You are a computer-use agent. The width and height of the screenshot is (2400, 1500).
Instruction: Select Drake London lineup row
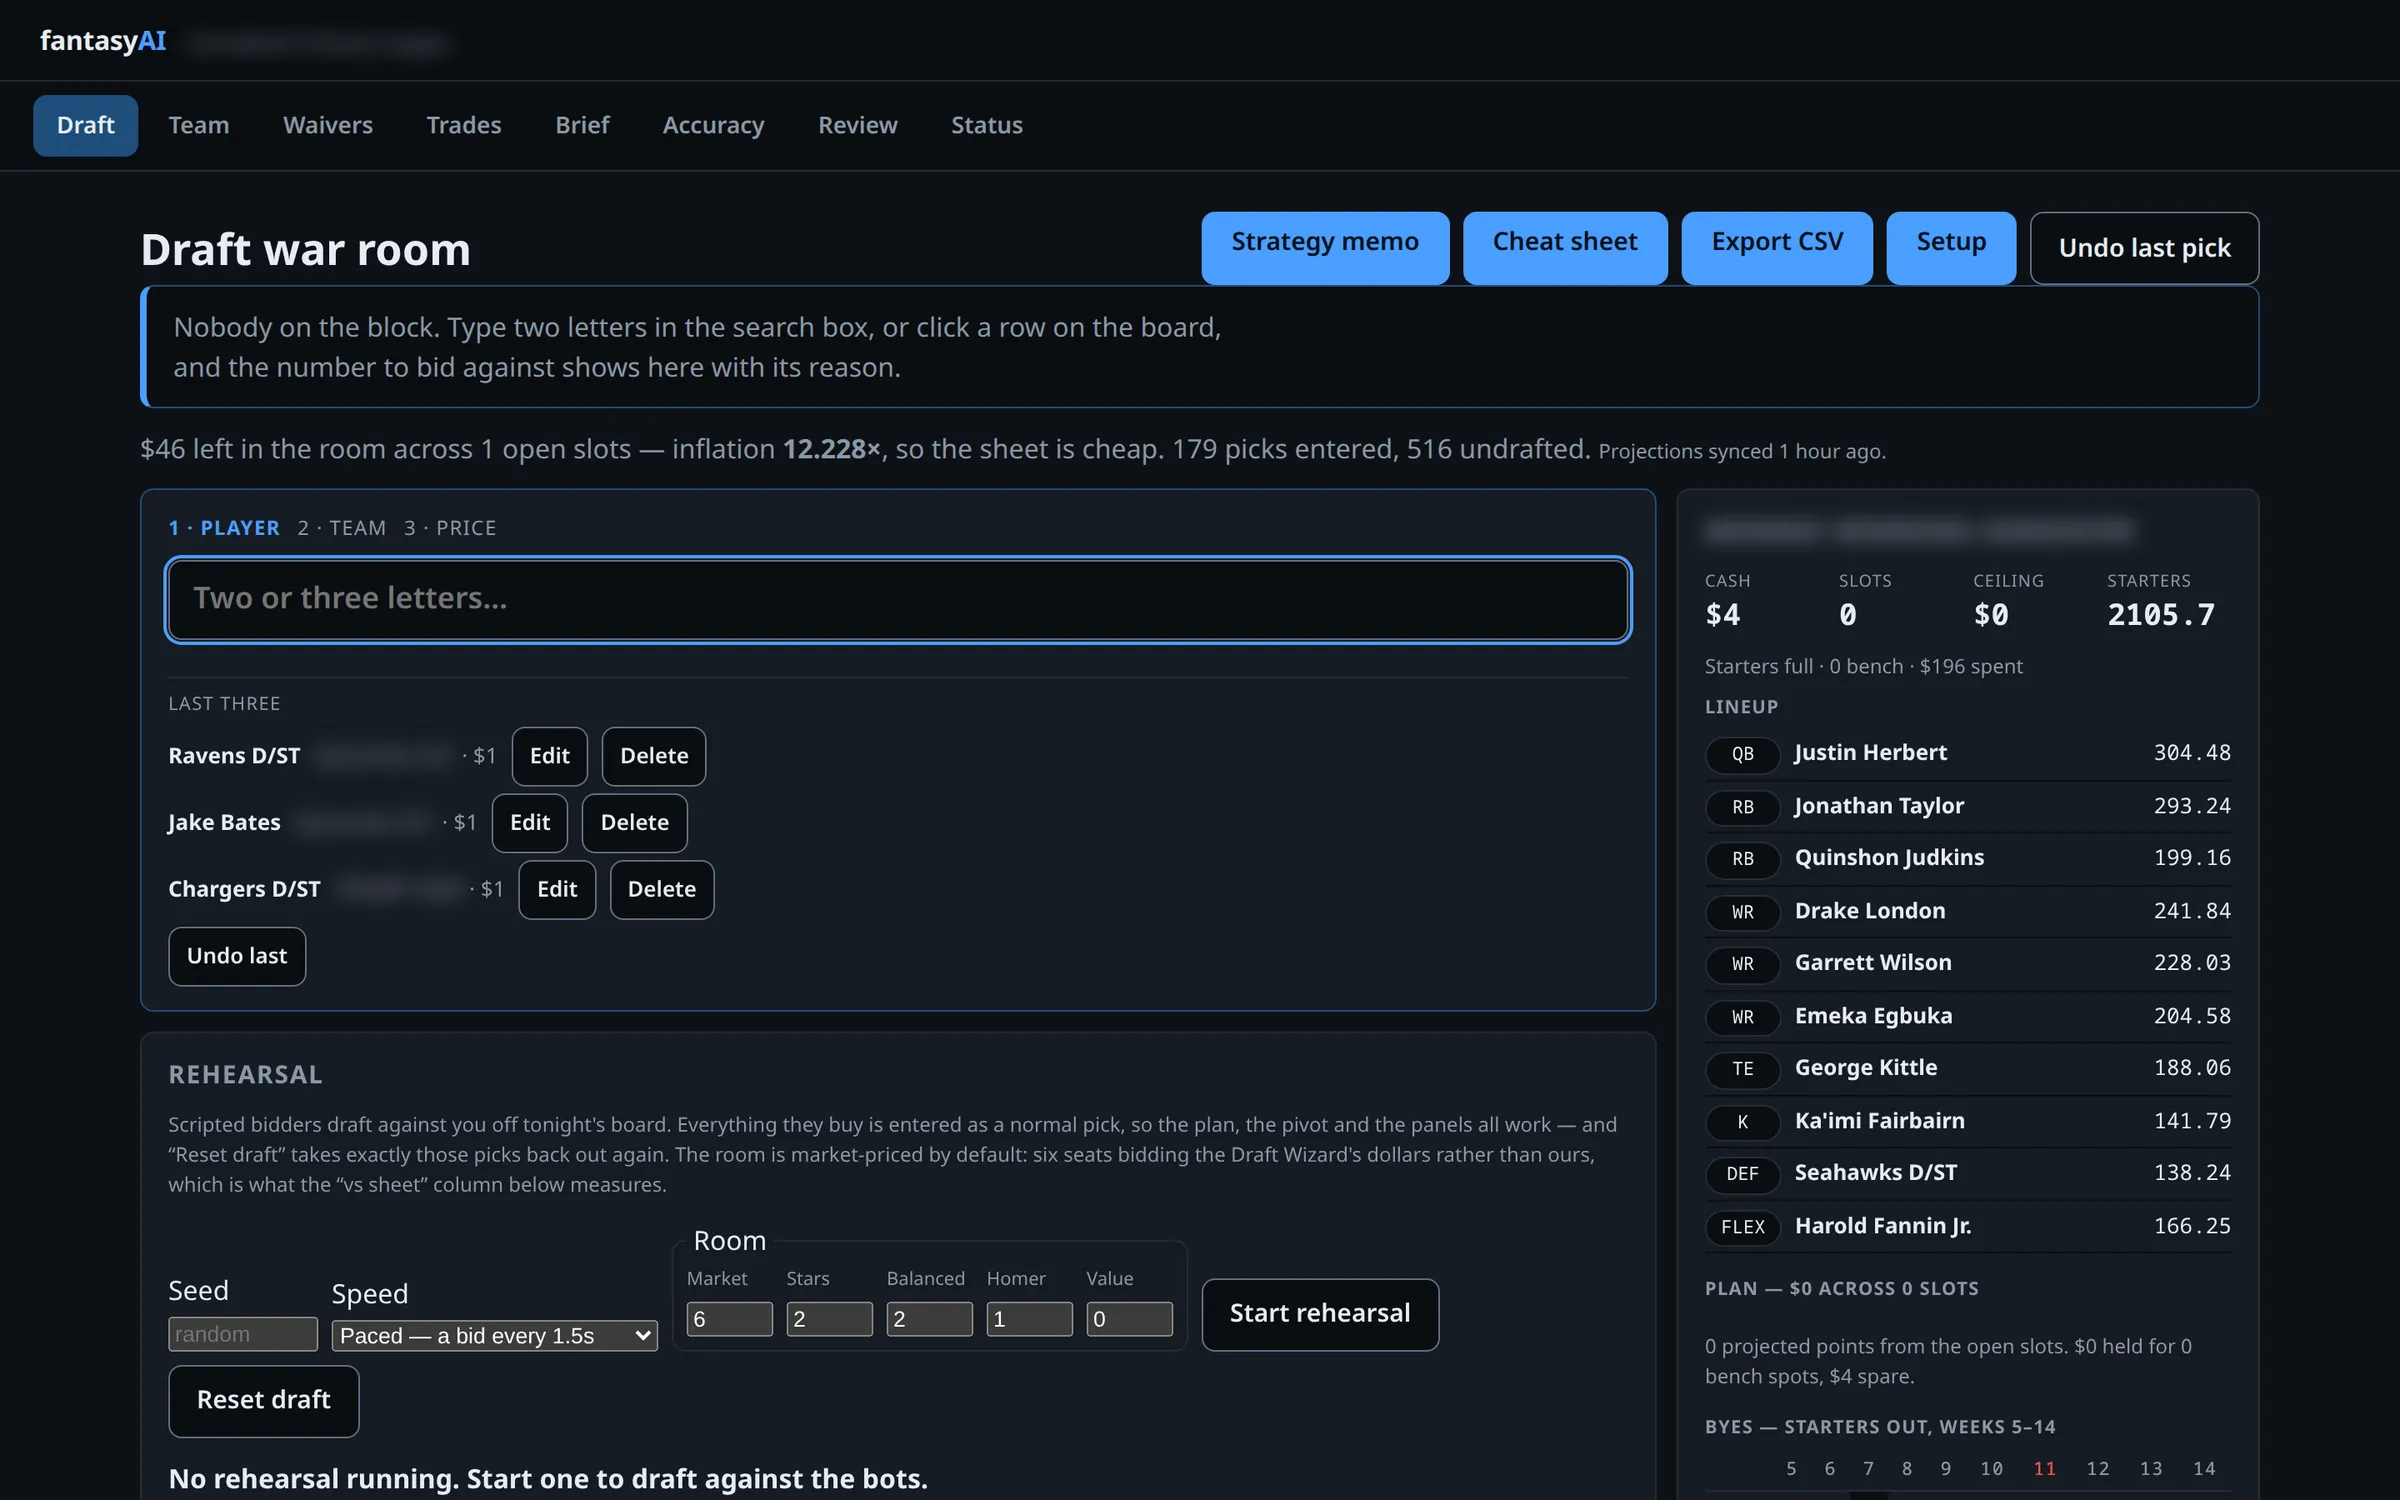click(x=1967, y=911)
